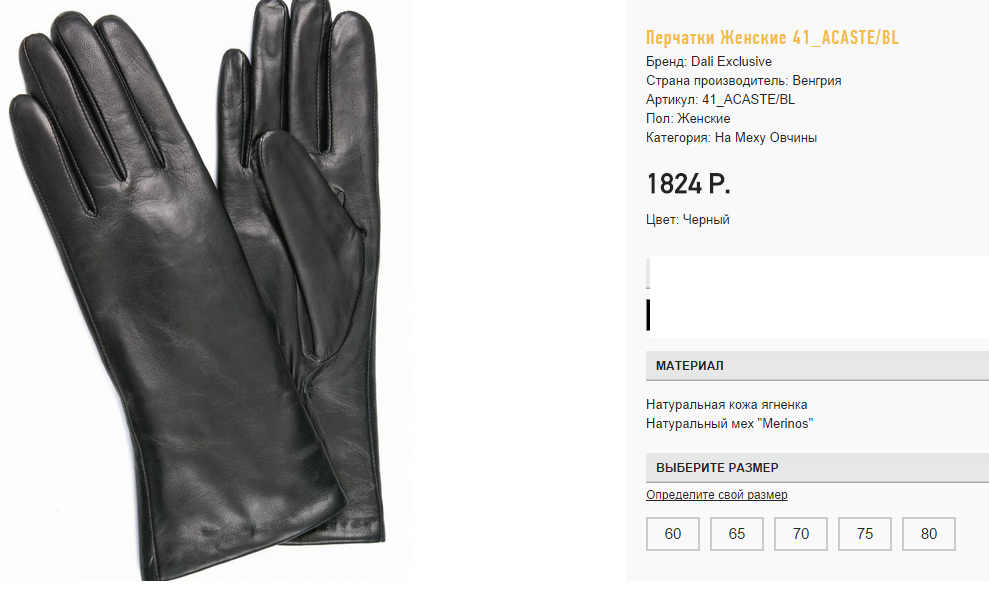The image size is (989, 599).
Task: Click the Страна производитель Венгрия line
Action: pyautogui.click(x=744, y=81)
